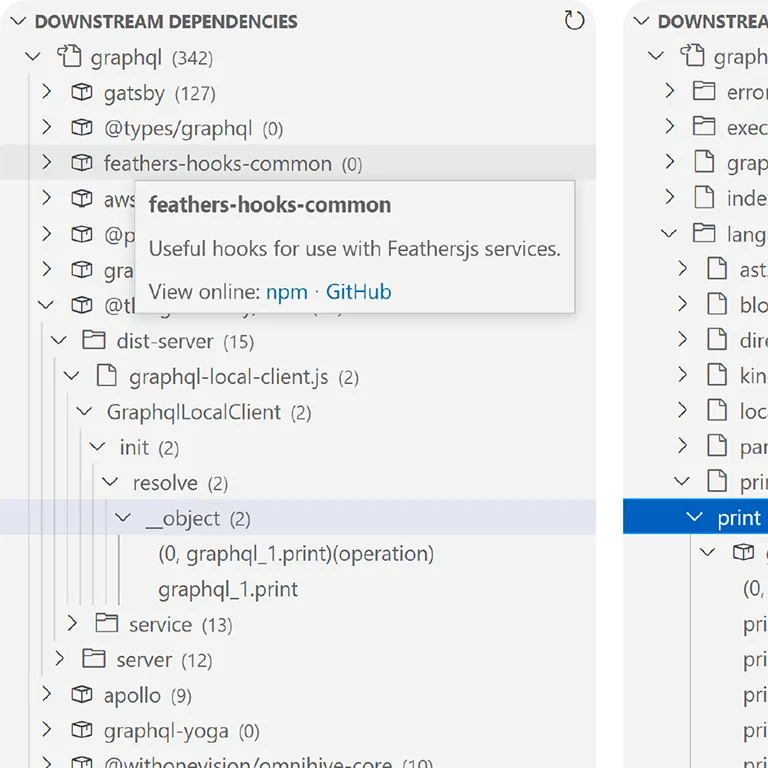Collapse the init (2) node
Screen dimensions: 768x768
pos(97,447)
